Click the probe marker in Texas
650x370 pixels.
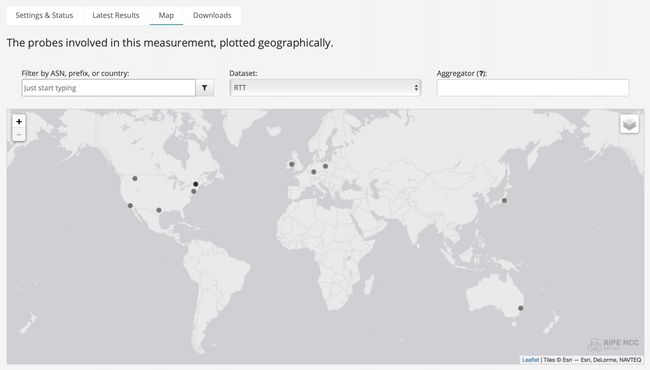tap(159, 210)
